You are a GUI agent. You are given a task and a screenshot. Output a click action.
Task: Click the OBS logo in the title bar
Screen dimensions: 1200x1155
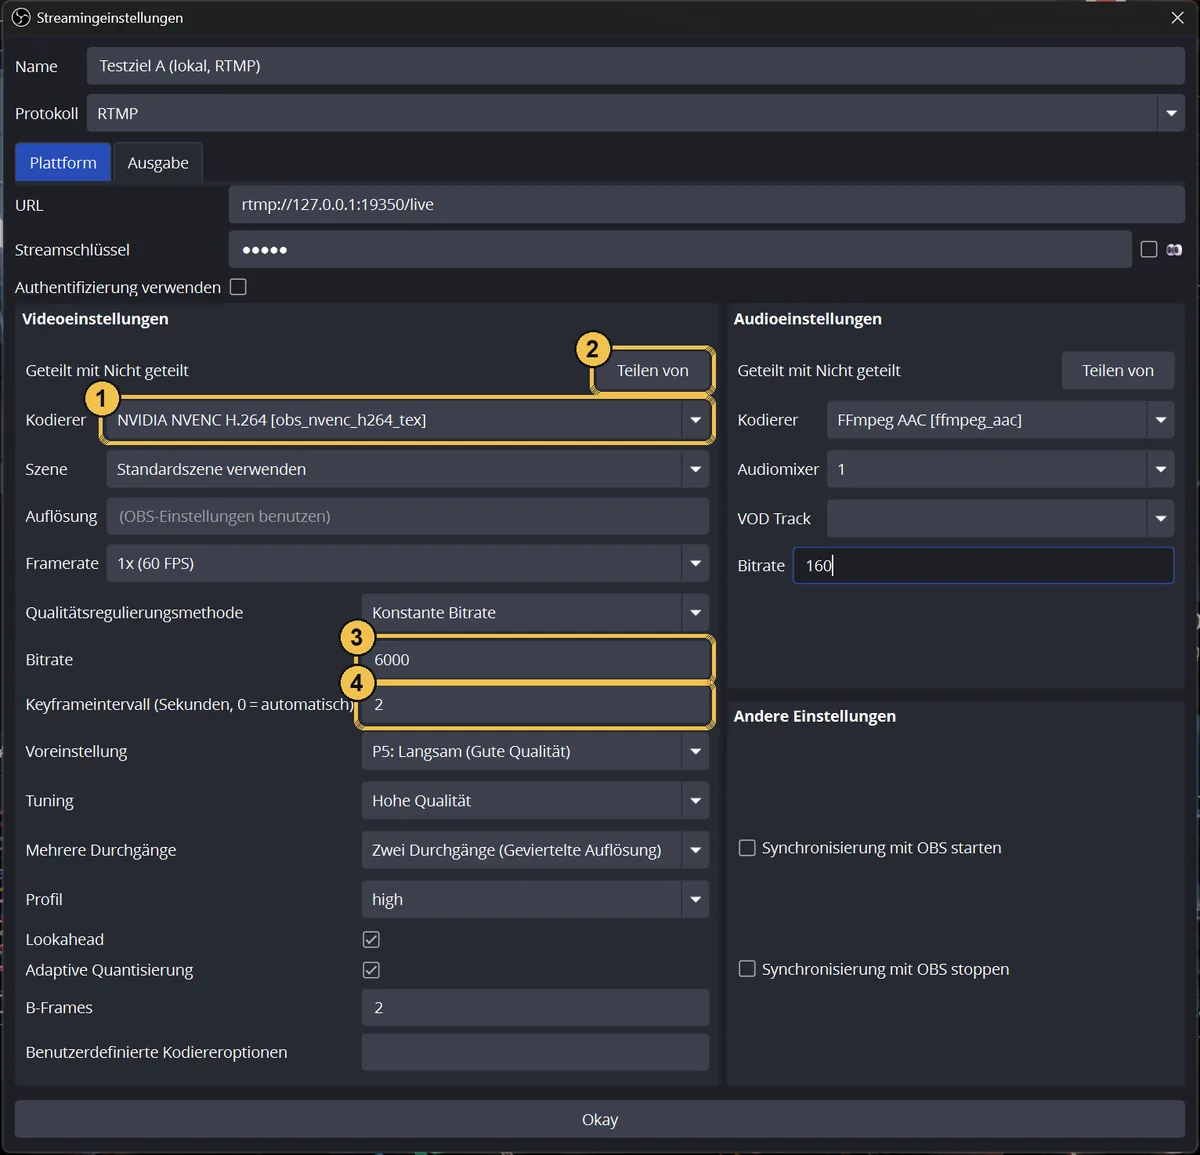[21, 18]
